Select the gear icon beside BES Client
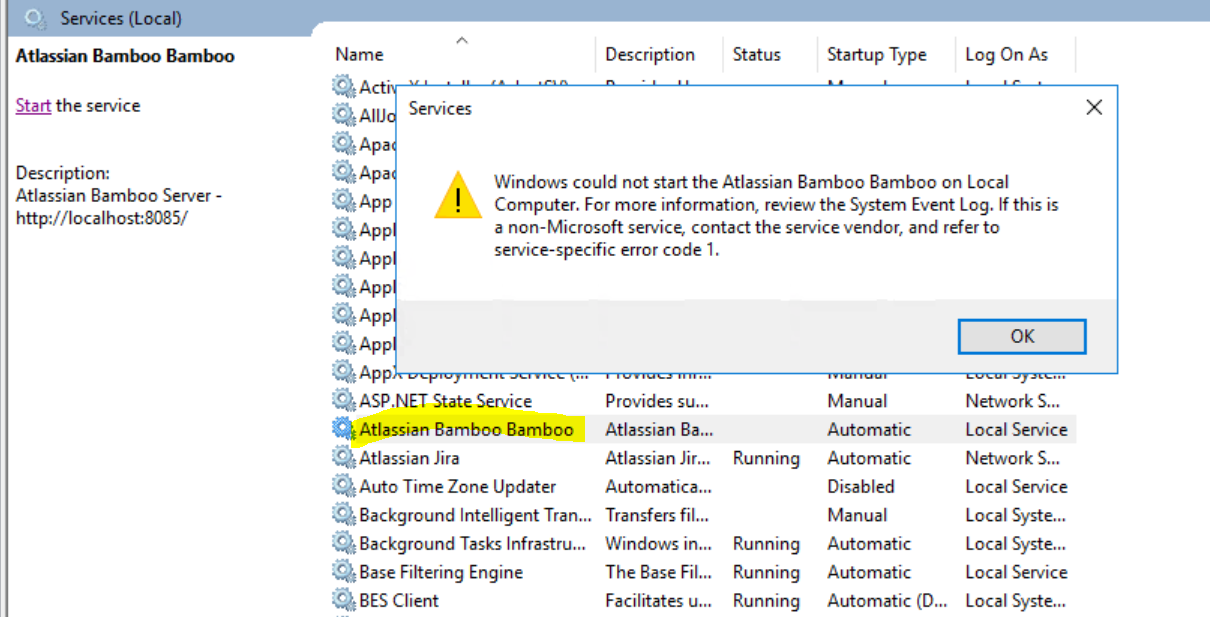The height and width of the screenshot is (617, 1210). (344, 600)
